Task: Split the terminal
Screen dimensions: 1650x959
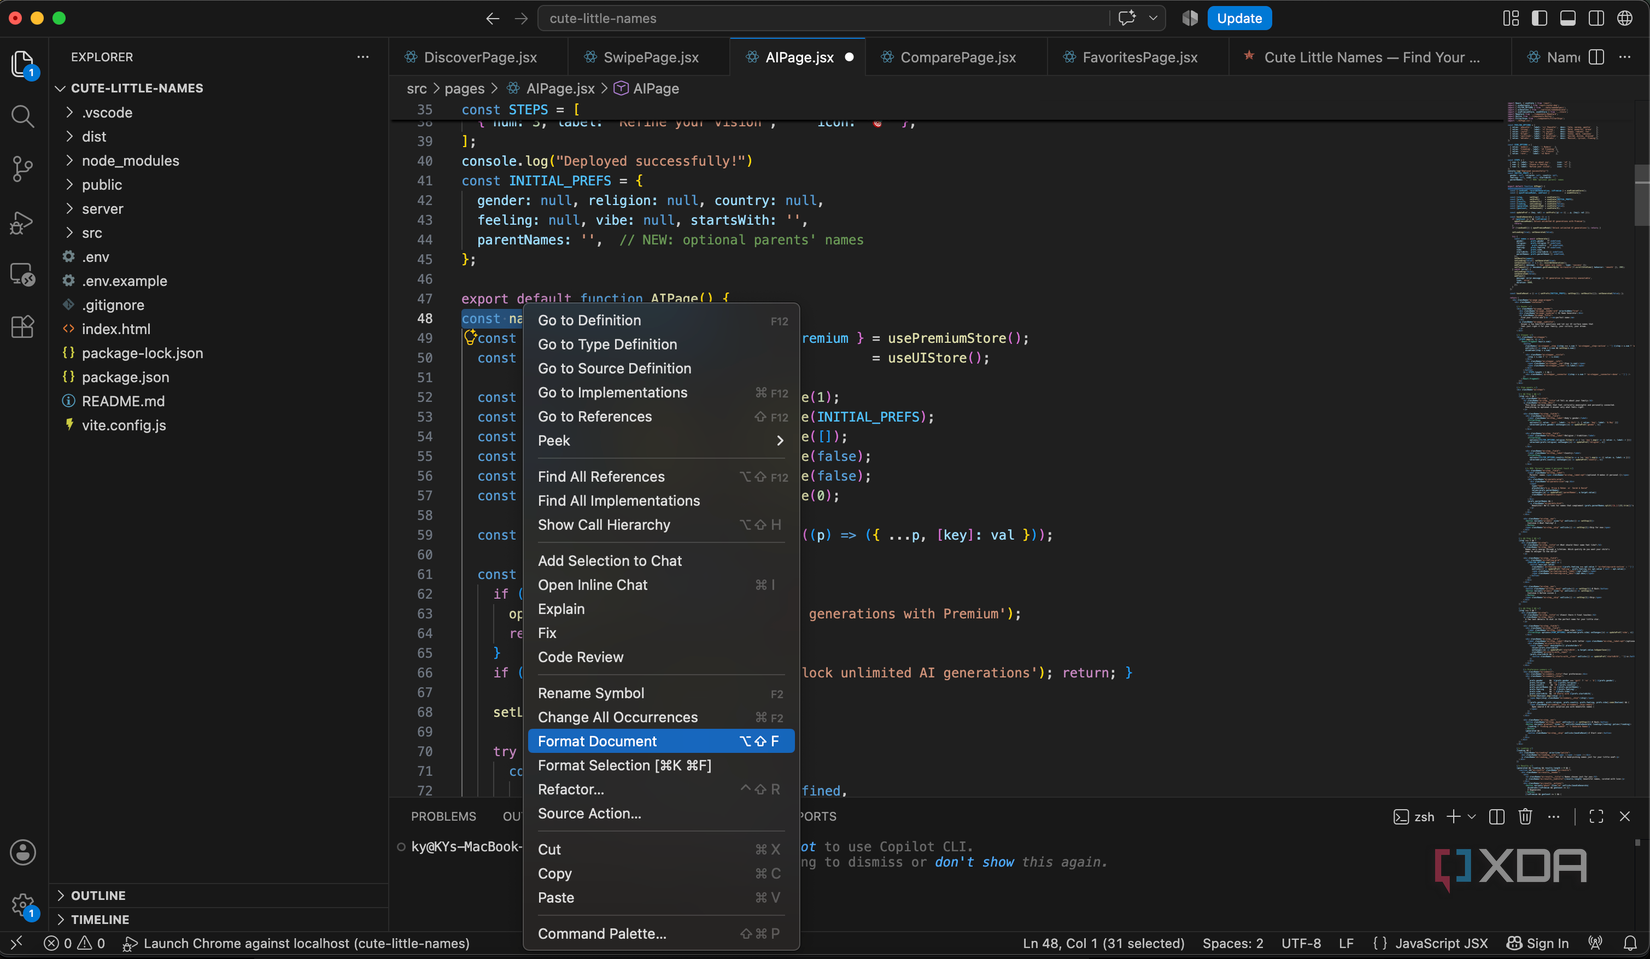Action: pyautogui.click(x=1497, y=817)
